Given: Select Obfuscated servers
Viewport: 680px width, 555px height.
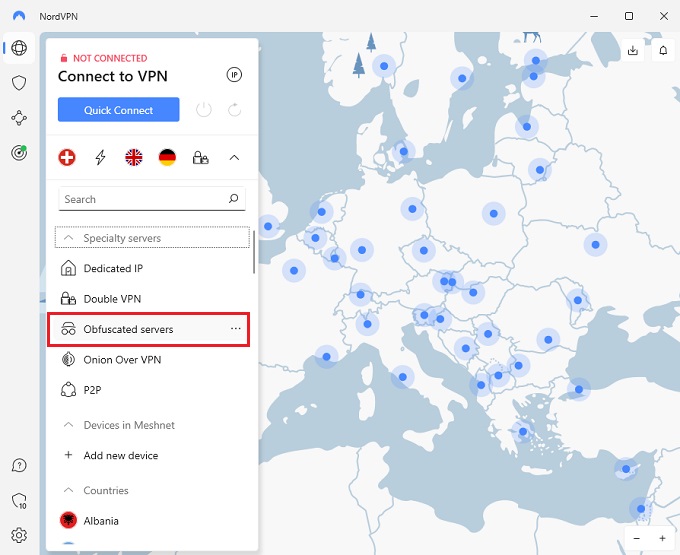Looking at the screenshot, I should click(x=148, y=330).
